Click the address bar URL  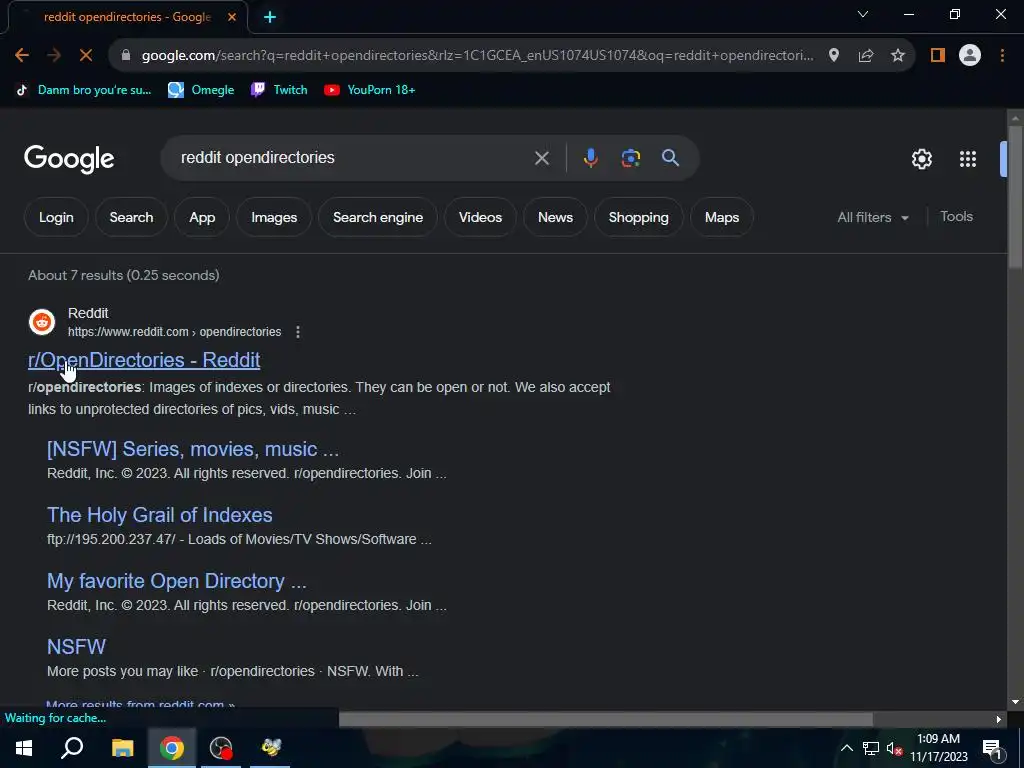tap(478, 56)
